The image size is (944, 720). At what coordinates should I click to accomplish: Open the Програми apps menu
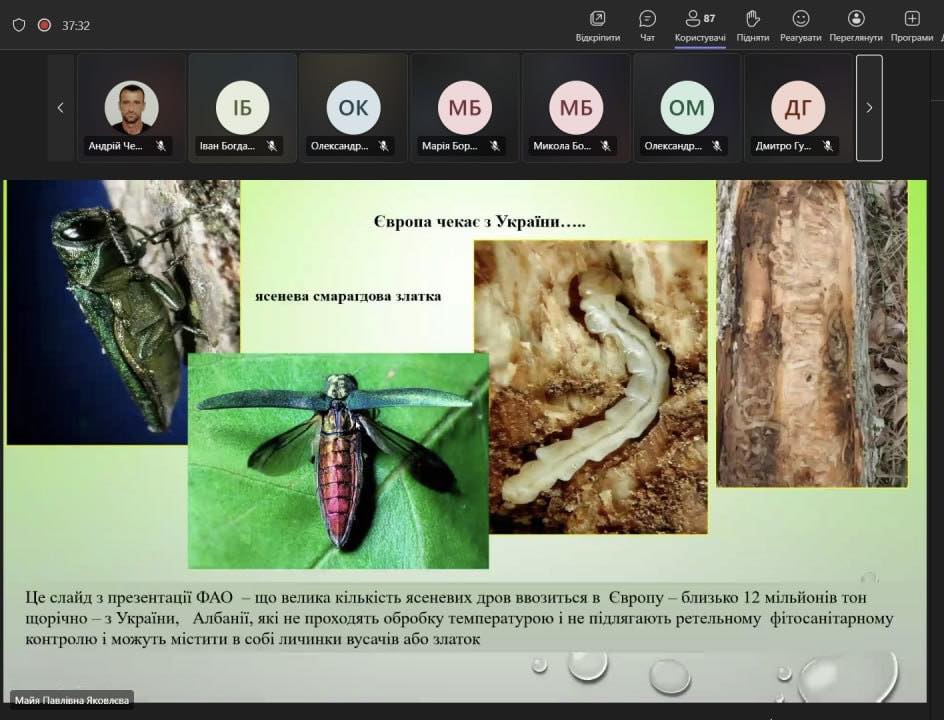click(x=911, y=25)
